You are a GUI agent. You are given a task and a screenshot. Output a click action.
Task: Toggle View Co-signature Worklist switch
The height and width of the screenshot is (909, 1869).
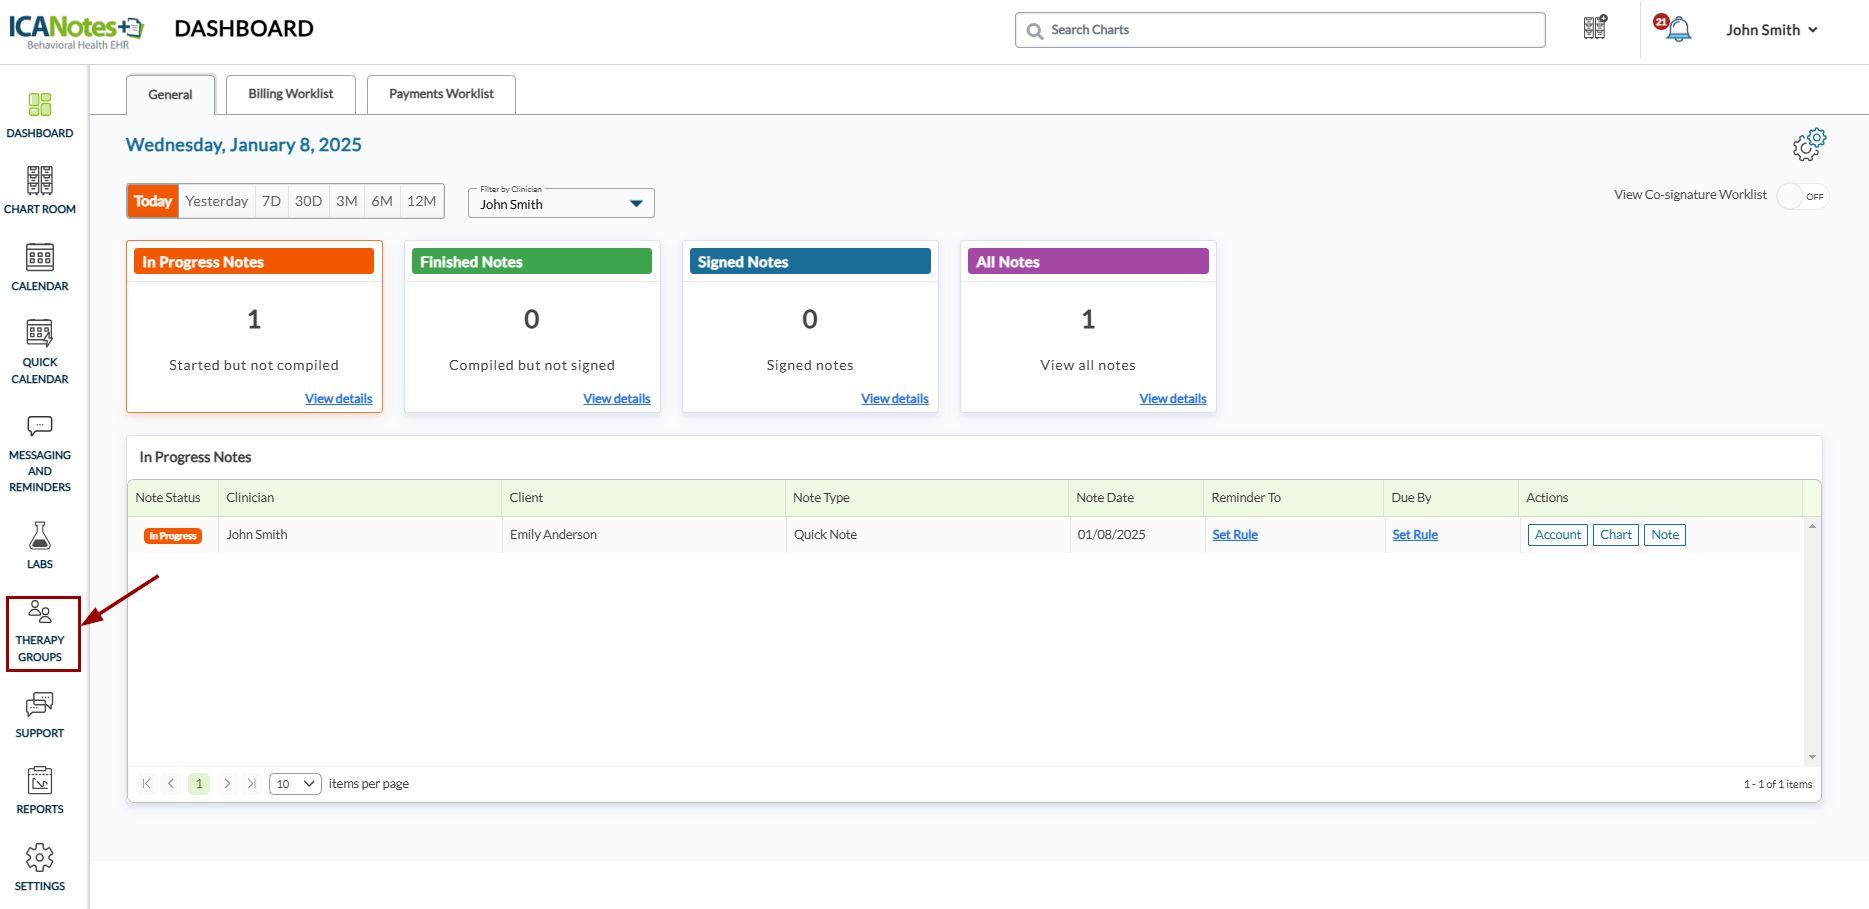[1802, 196]
